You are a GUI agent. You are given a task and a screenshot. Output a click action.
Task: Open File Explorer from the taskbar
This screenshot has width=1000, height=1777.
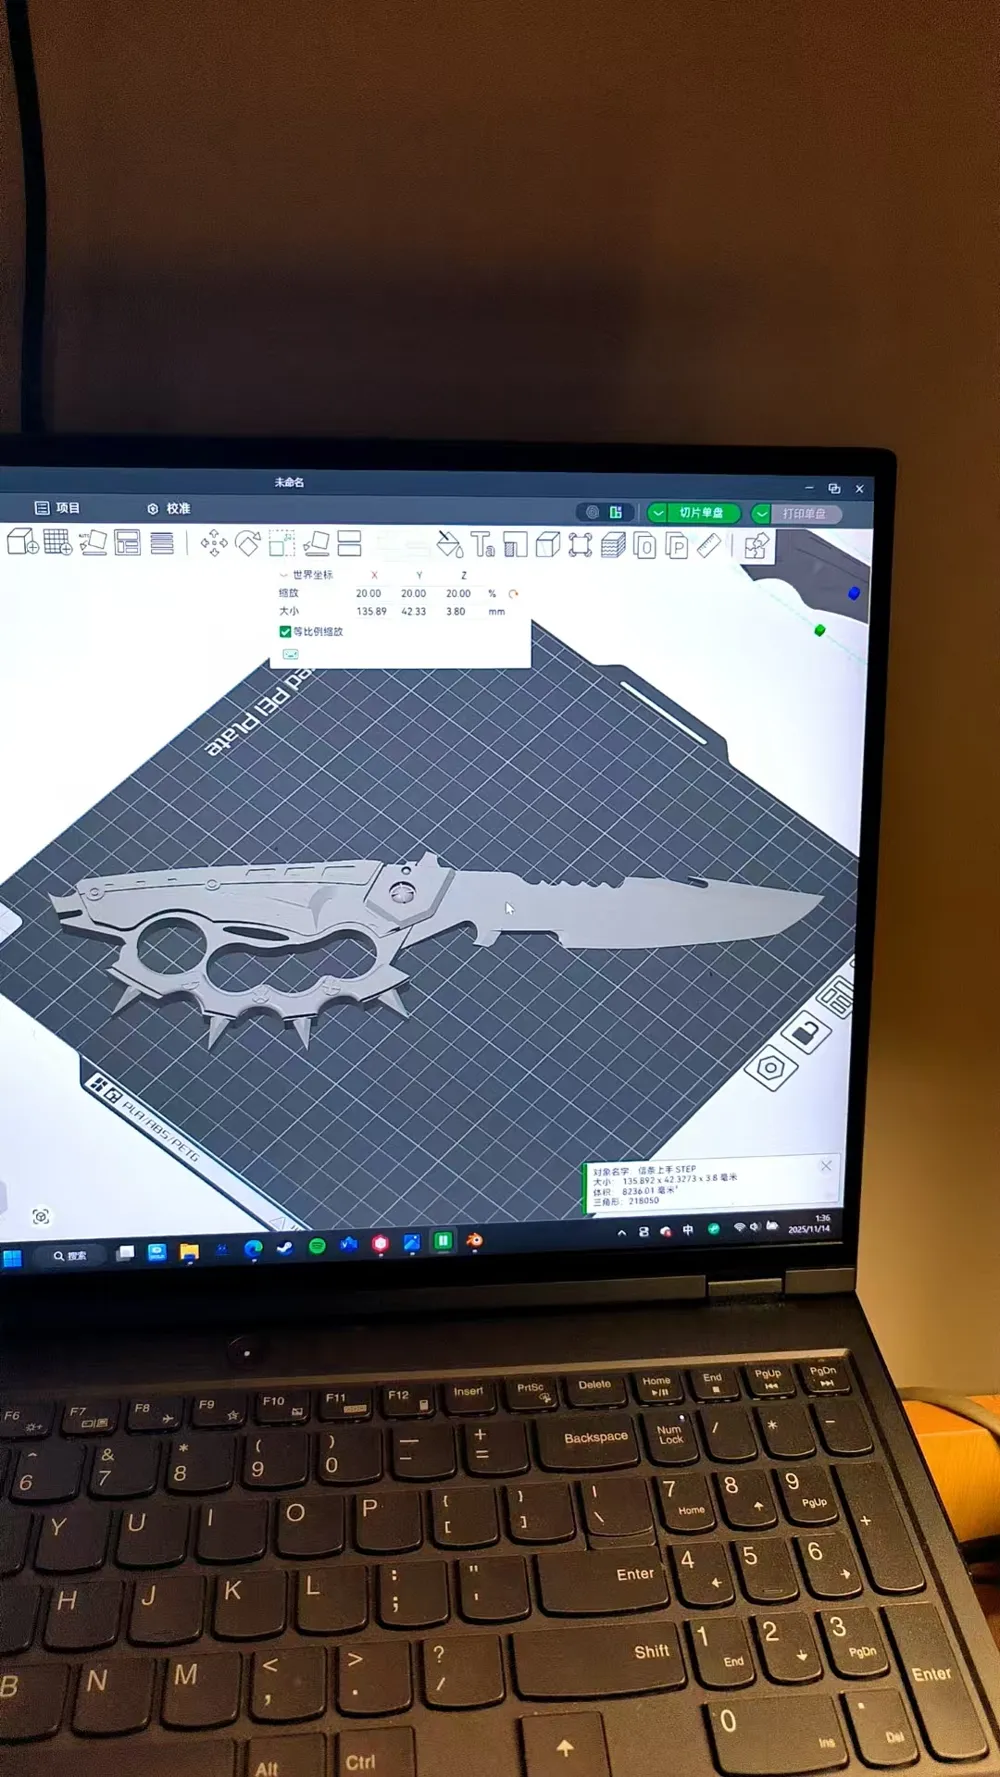click(189, 1251)
